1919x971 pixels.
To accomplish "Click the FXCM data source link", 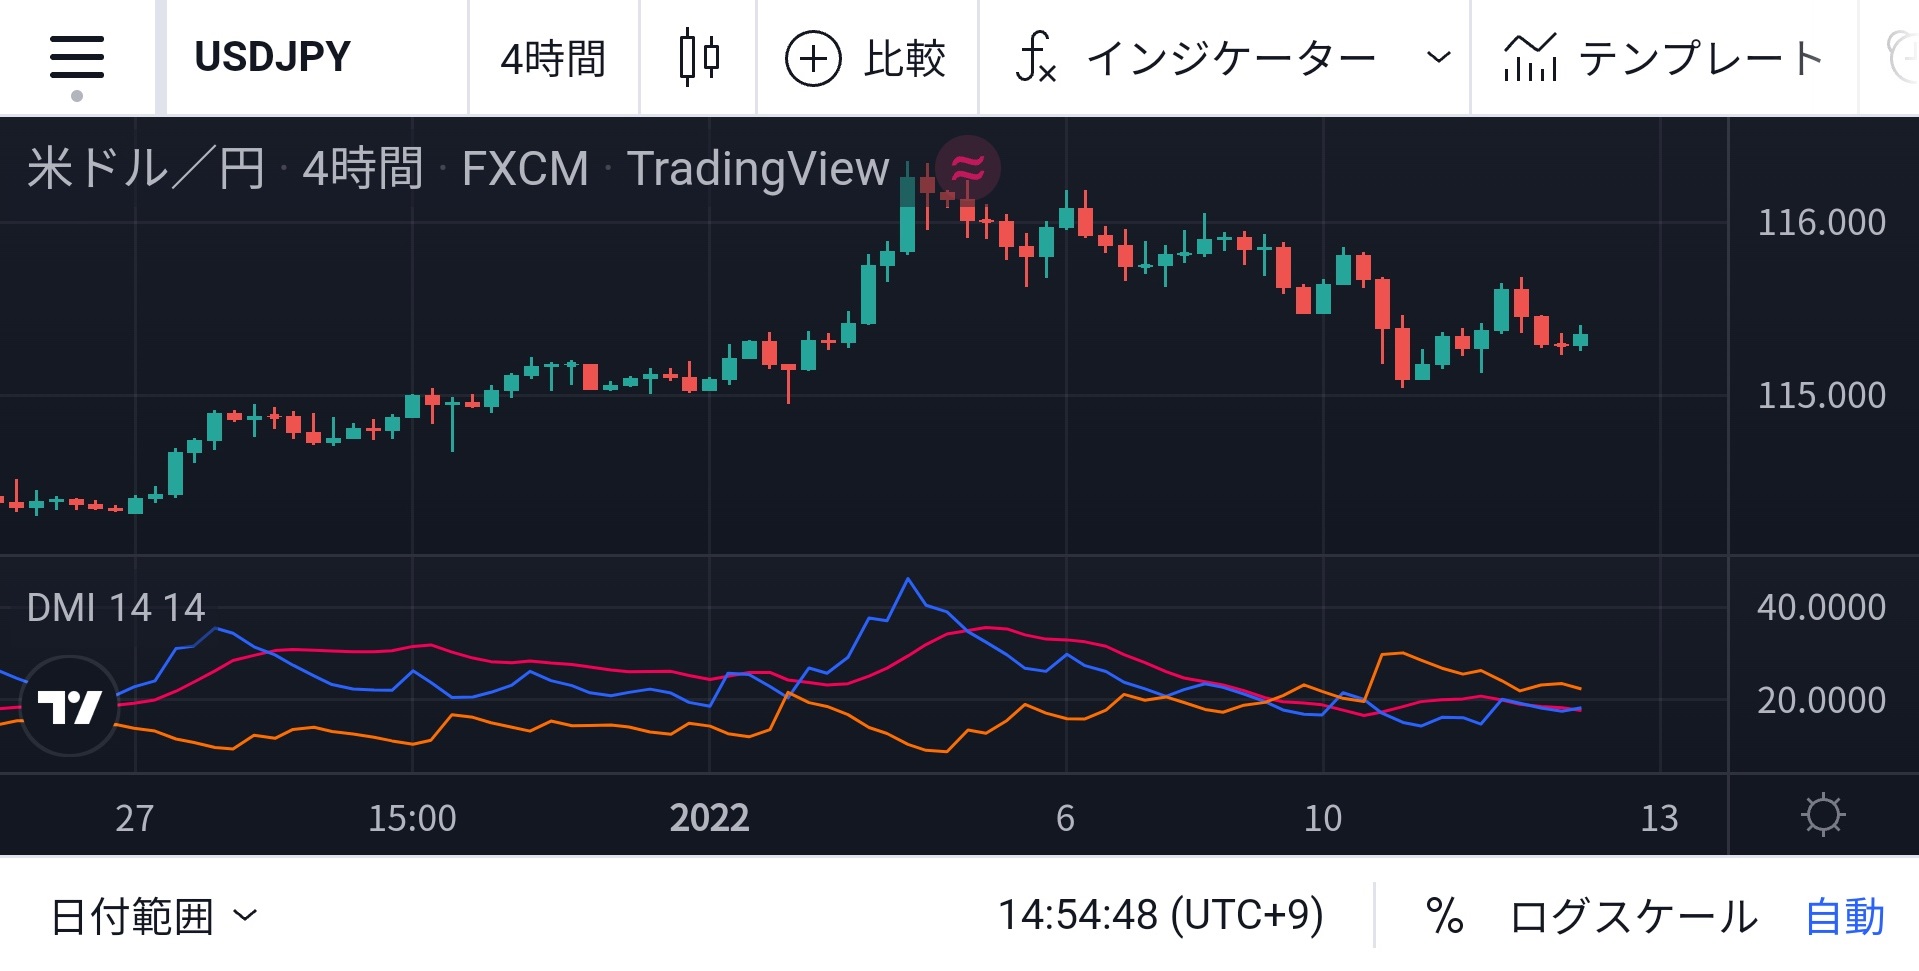I will 525,168.
